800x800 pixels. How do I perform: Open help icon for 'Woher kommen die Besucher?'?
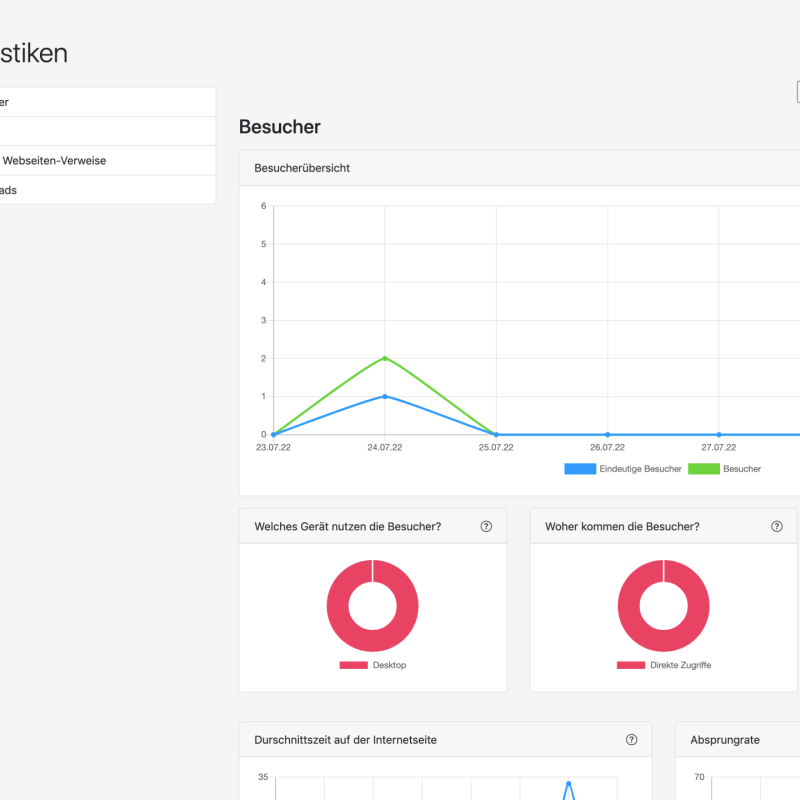coord(777,526)
